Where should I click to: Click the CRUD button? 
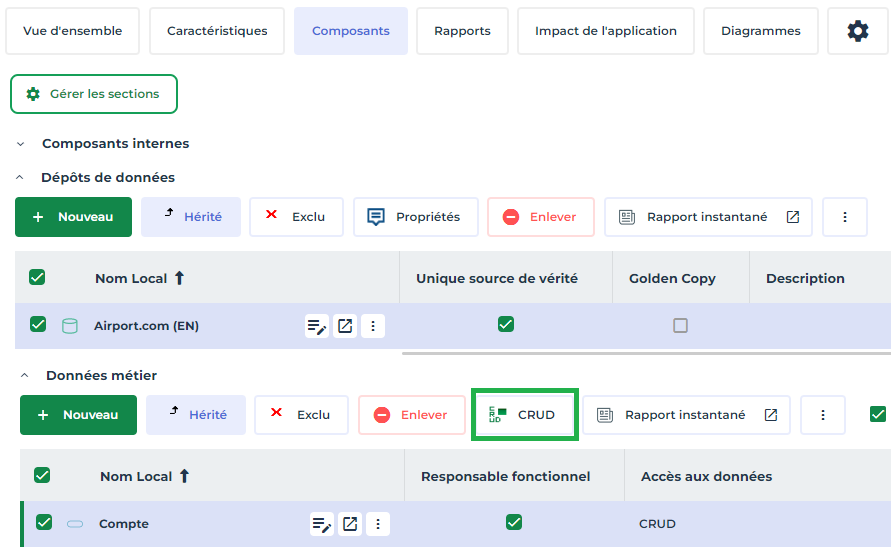point(525,415)
